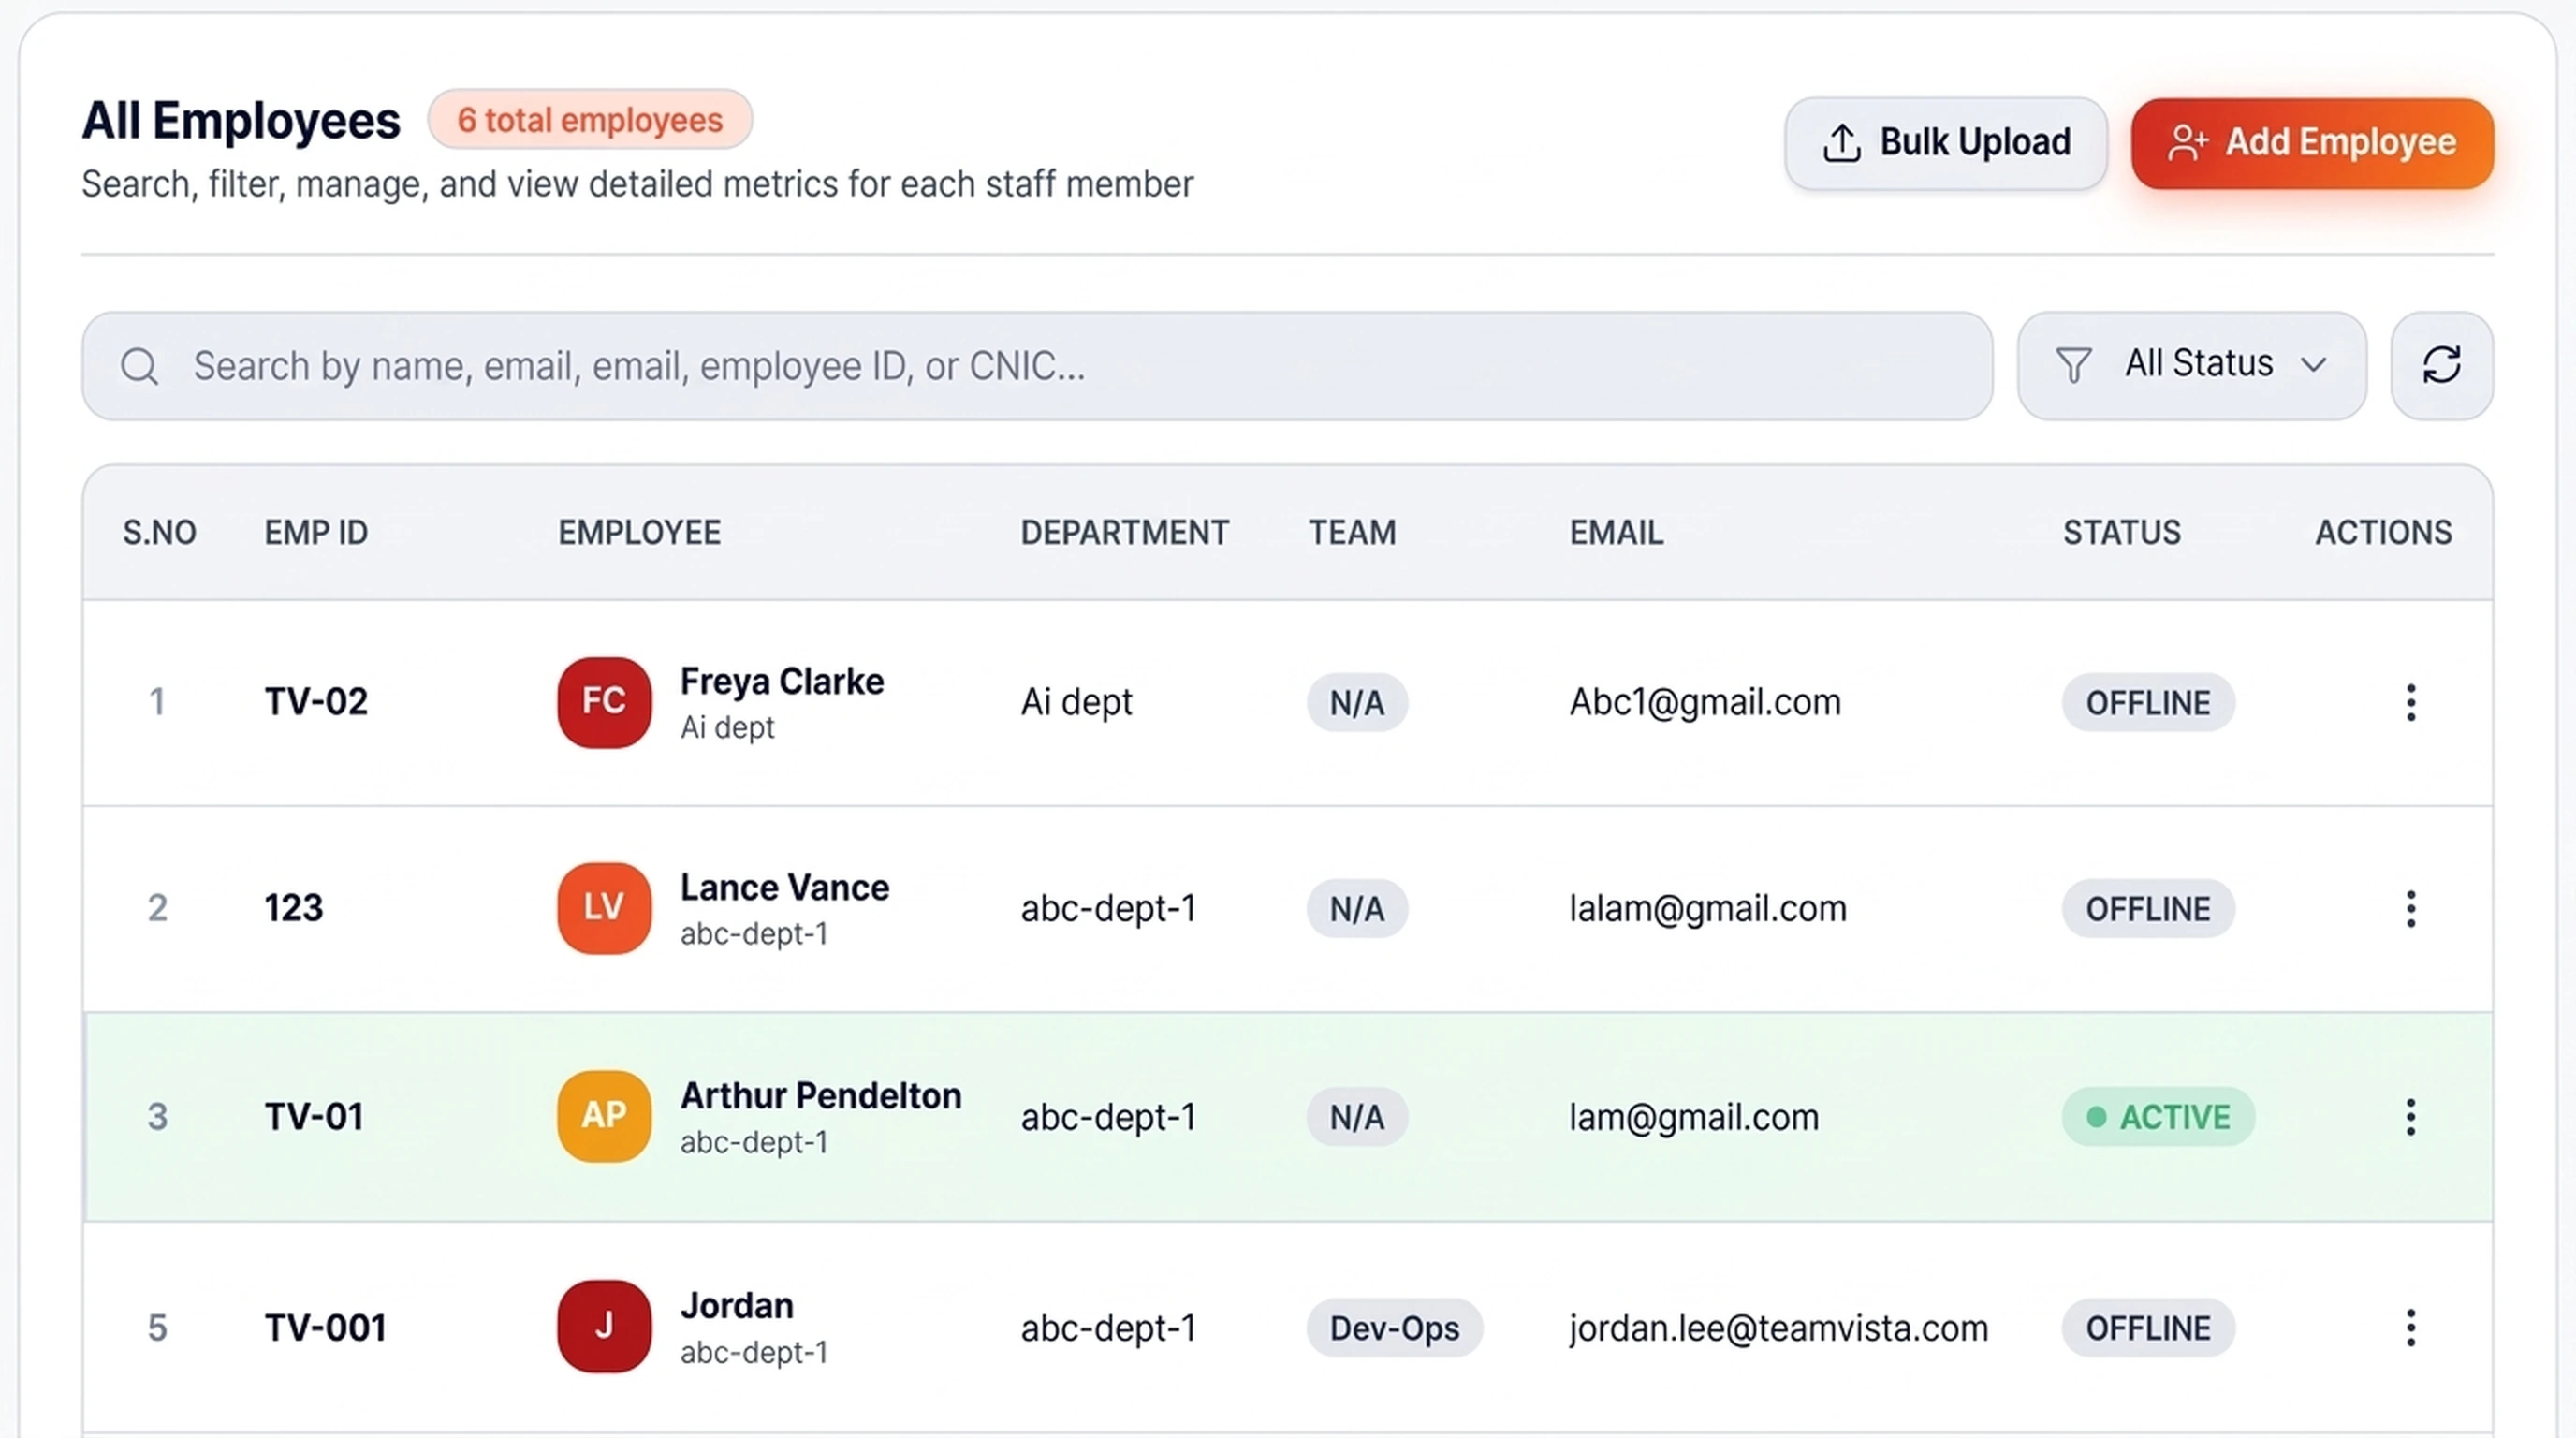Select employee ID 123

pyautogui.click(x=294, y=908)
